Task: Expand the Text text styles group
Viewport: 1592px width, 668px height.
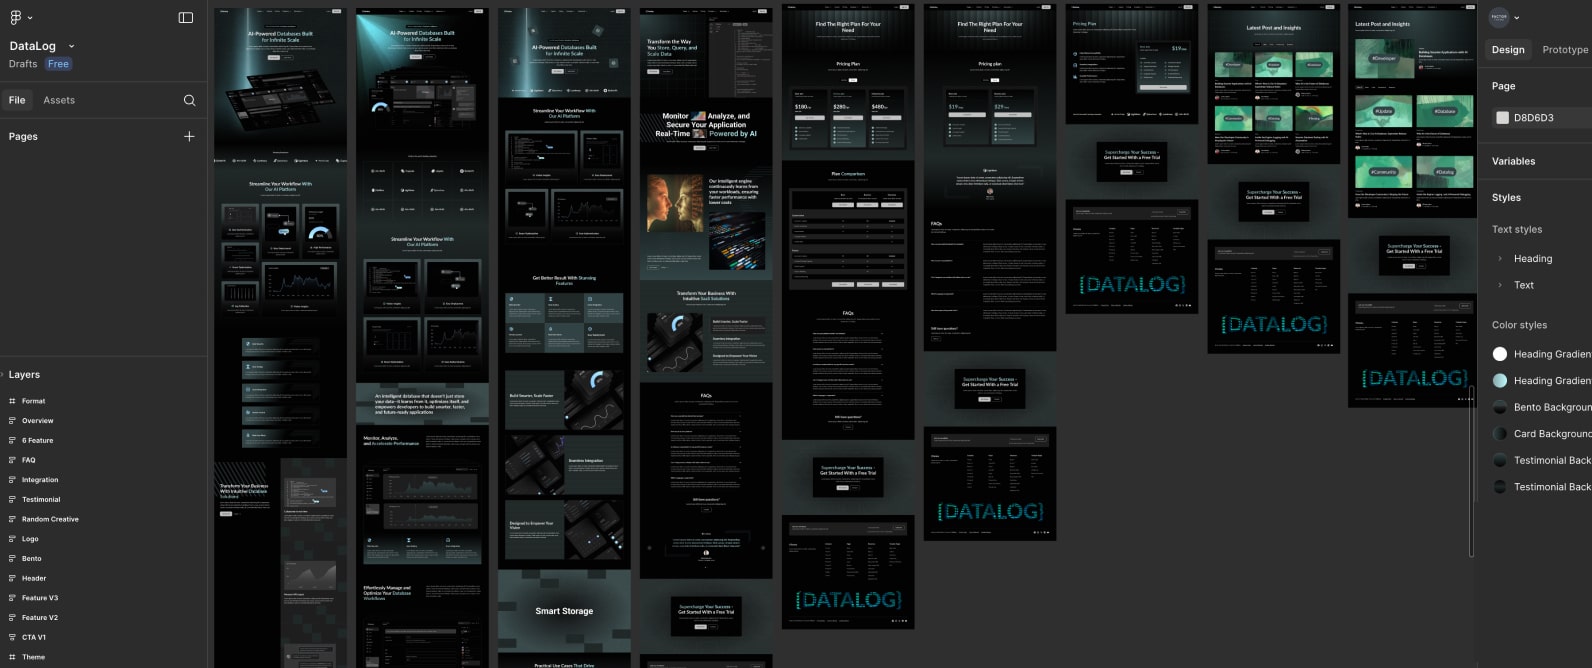Action: click(1500, 285)
